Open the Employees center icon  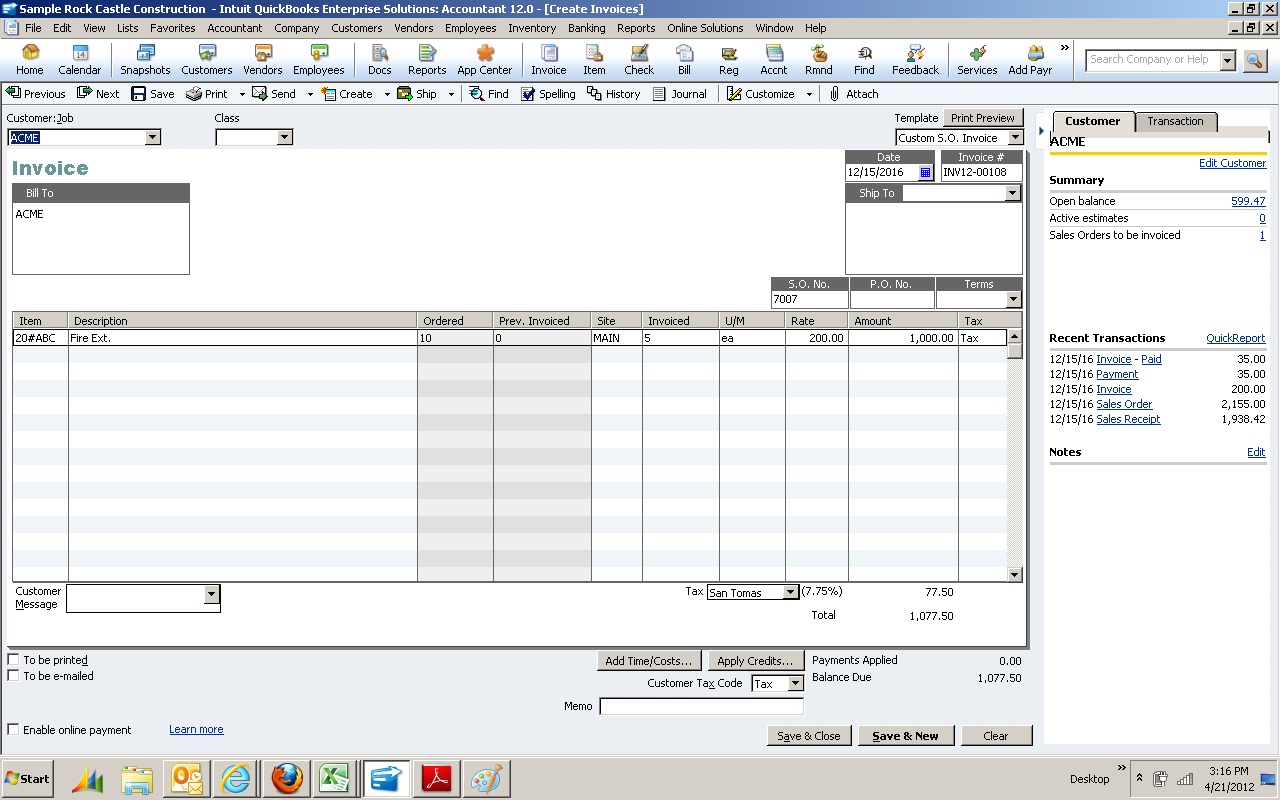[x=319, y=60]
